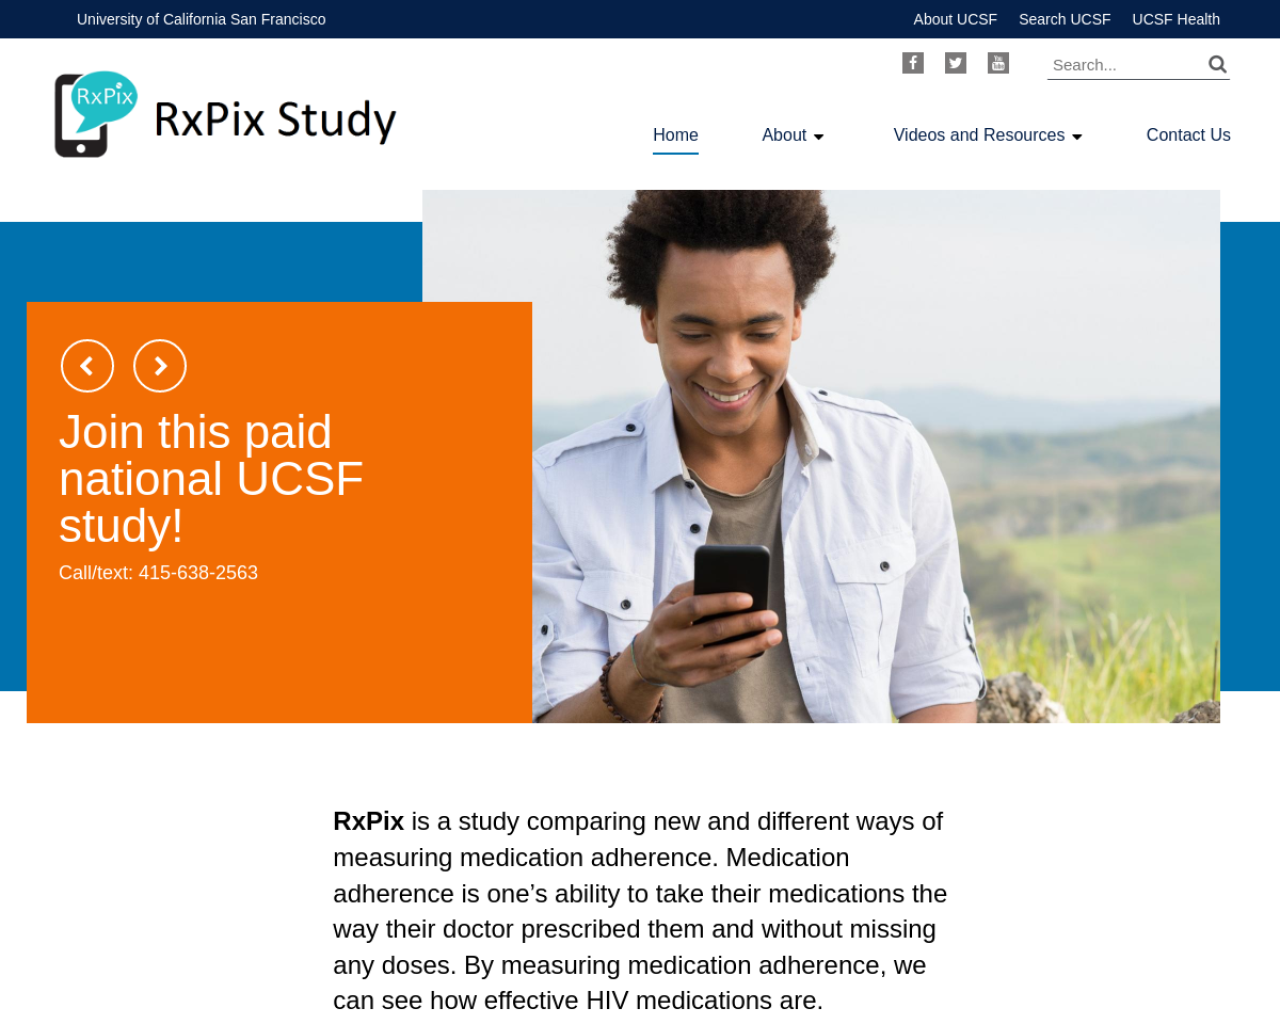
Task: Open the Videos and Resources menu
Action: click(979, 135)
